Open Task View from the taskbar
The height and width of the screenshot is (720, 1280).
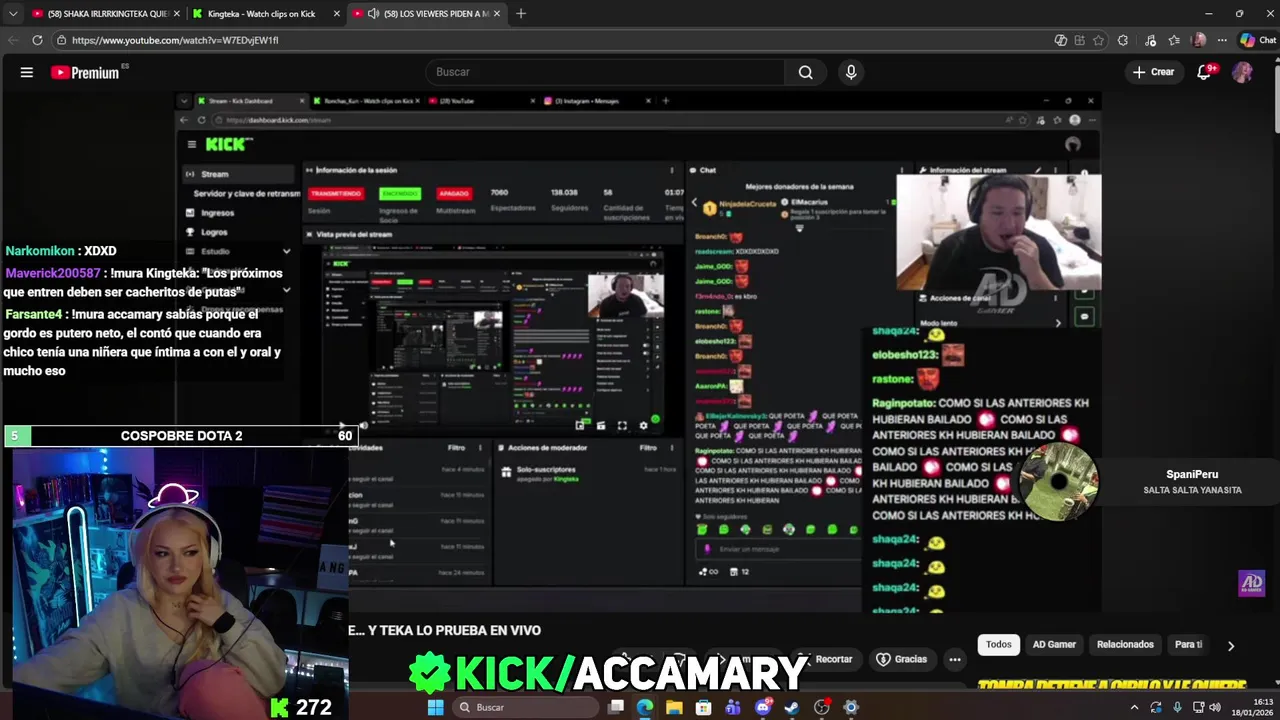tap(616, 707)
